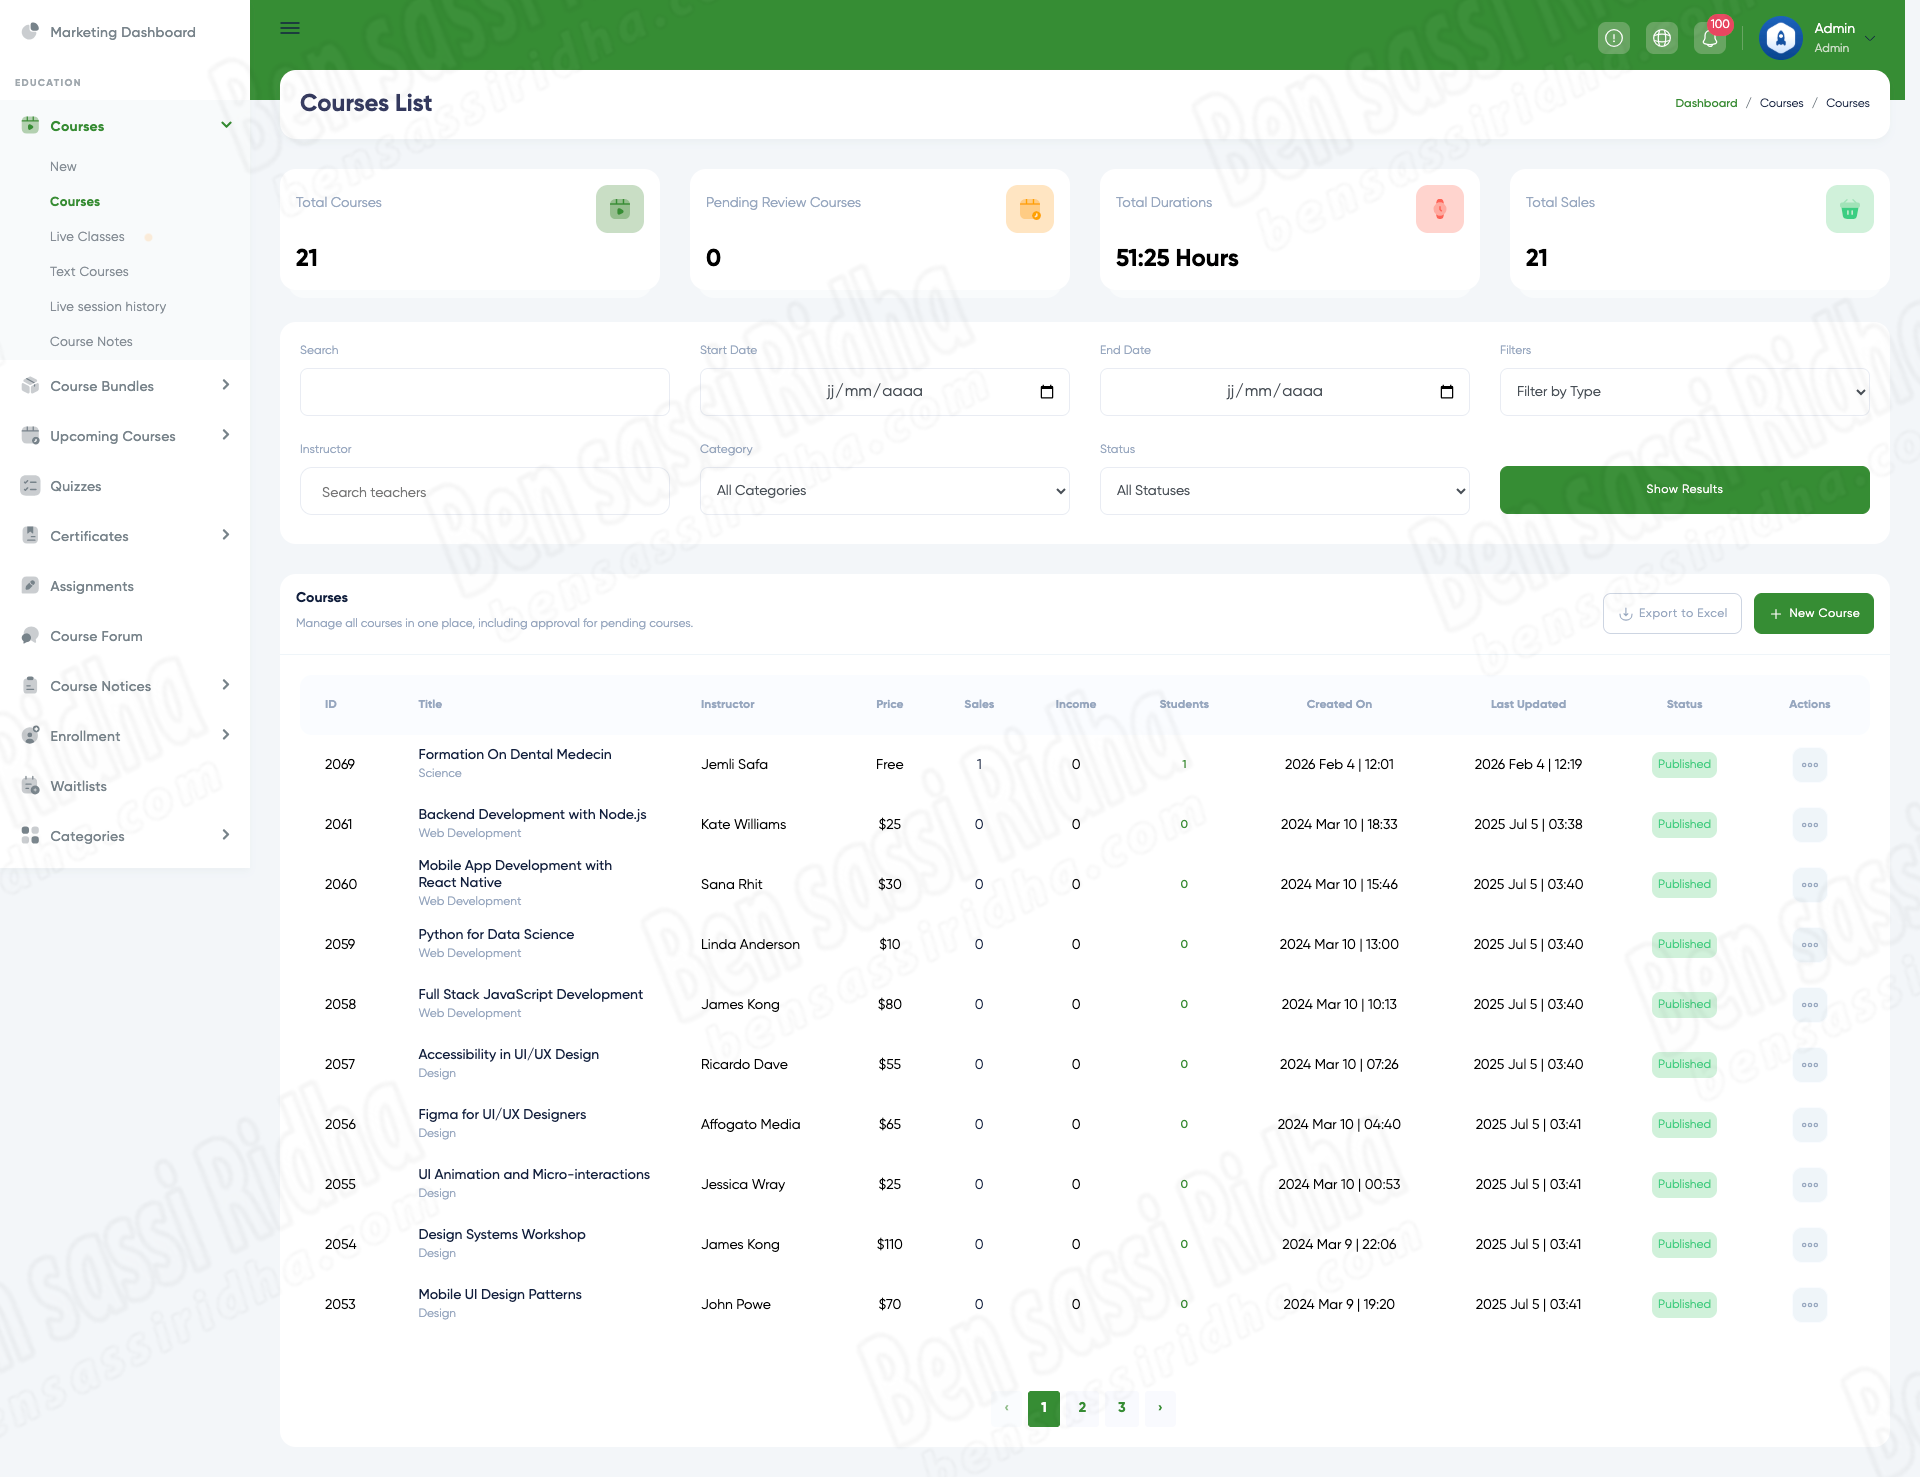Select Quizzes in the sidebar
1920x1477 pixels.
pyautogui.click(x=76, y=486)
